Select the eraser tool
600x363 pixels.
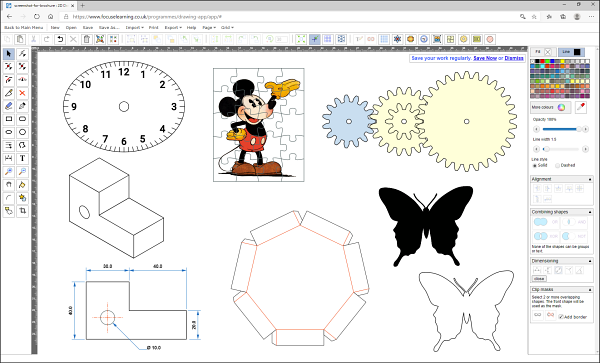(9, 106)
